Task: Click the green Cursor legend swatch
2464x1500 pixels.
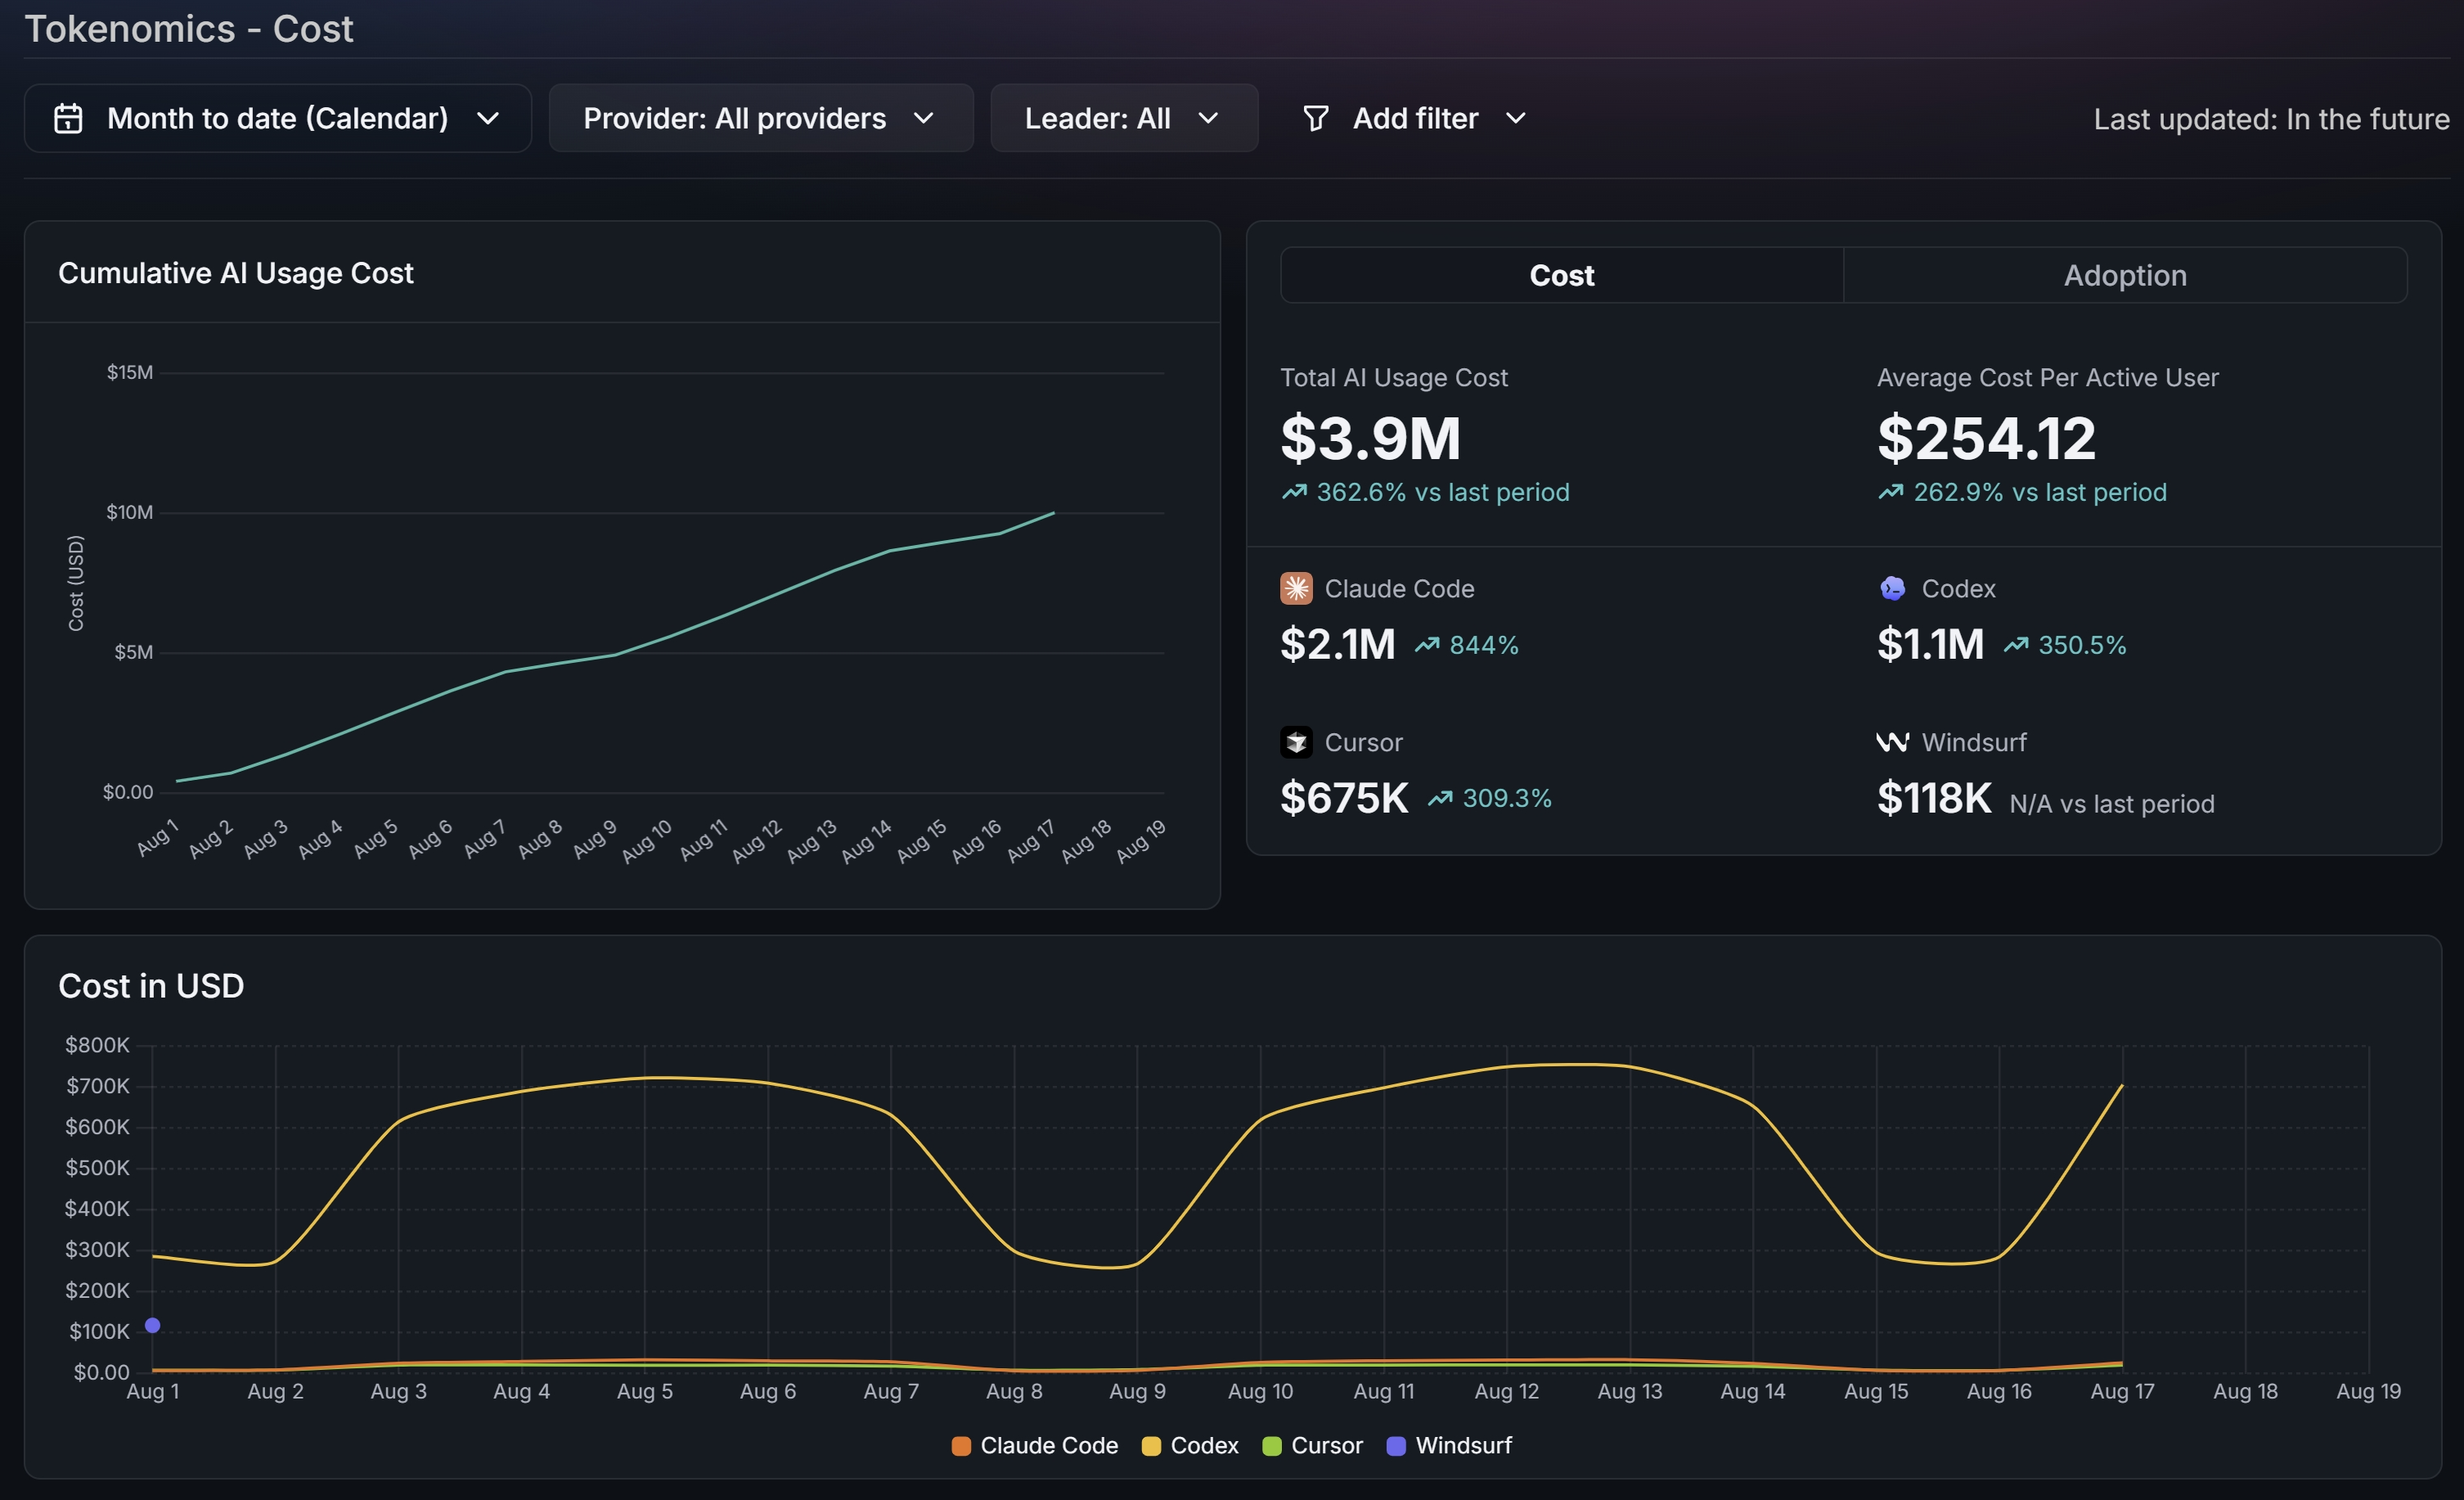Action: coord(1272,1446)
